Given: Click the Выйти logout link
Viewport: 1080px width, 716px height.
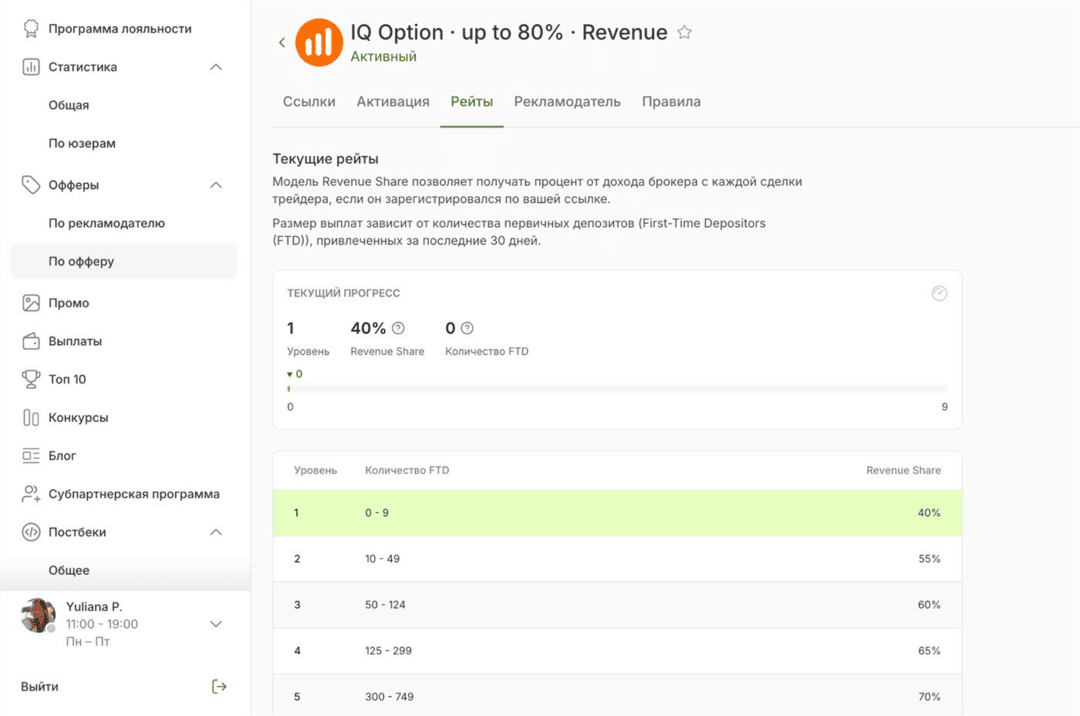Looking at the screenshot, I should (x=40, y=686).
